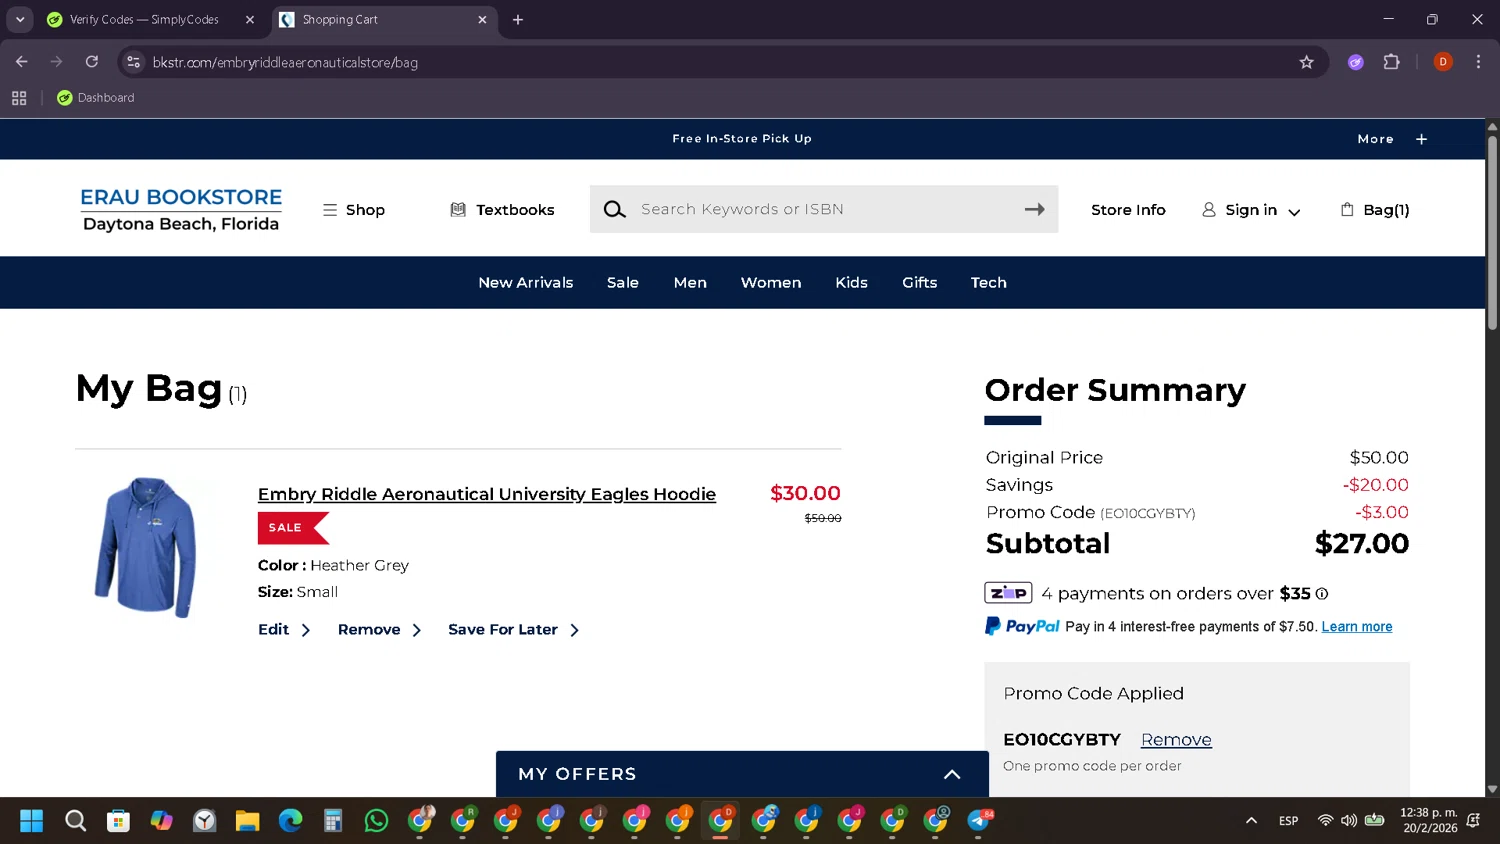Open the Kids category
1500x844 pixels.
coord(852,283)
